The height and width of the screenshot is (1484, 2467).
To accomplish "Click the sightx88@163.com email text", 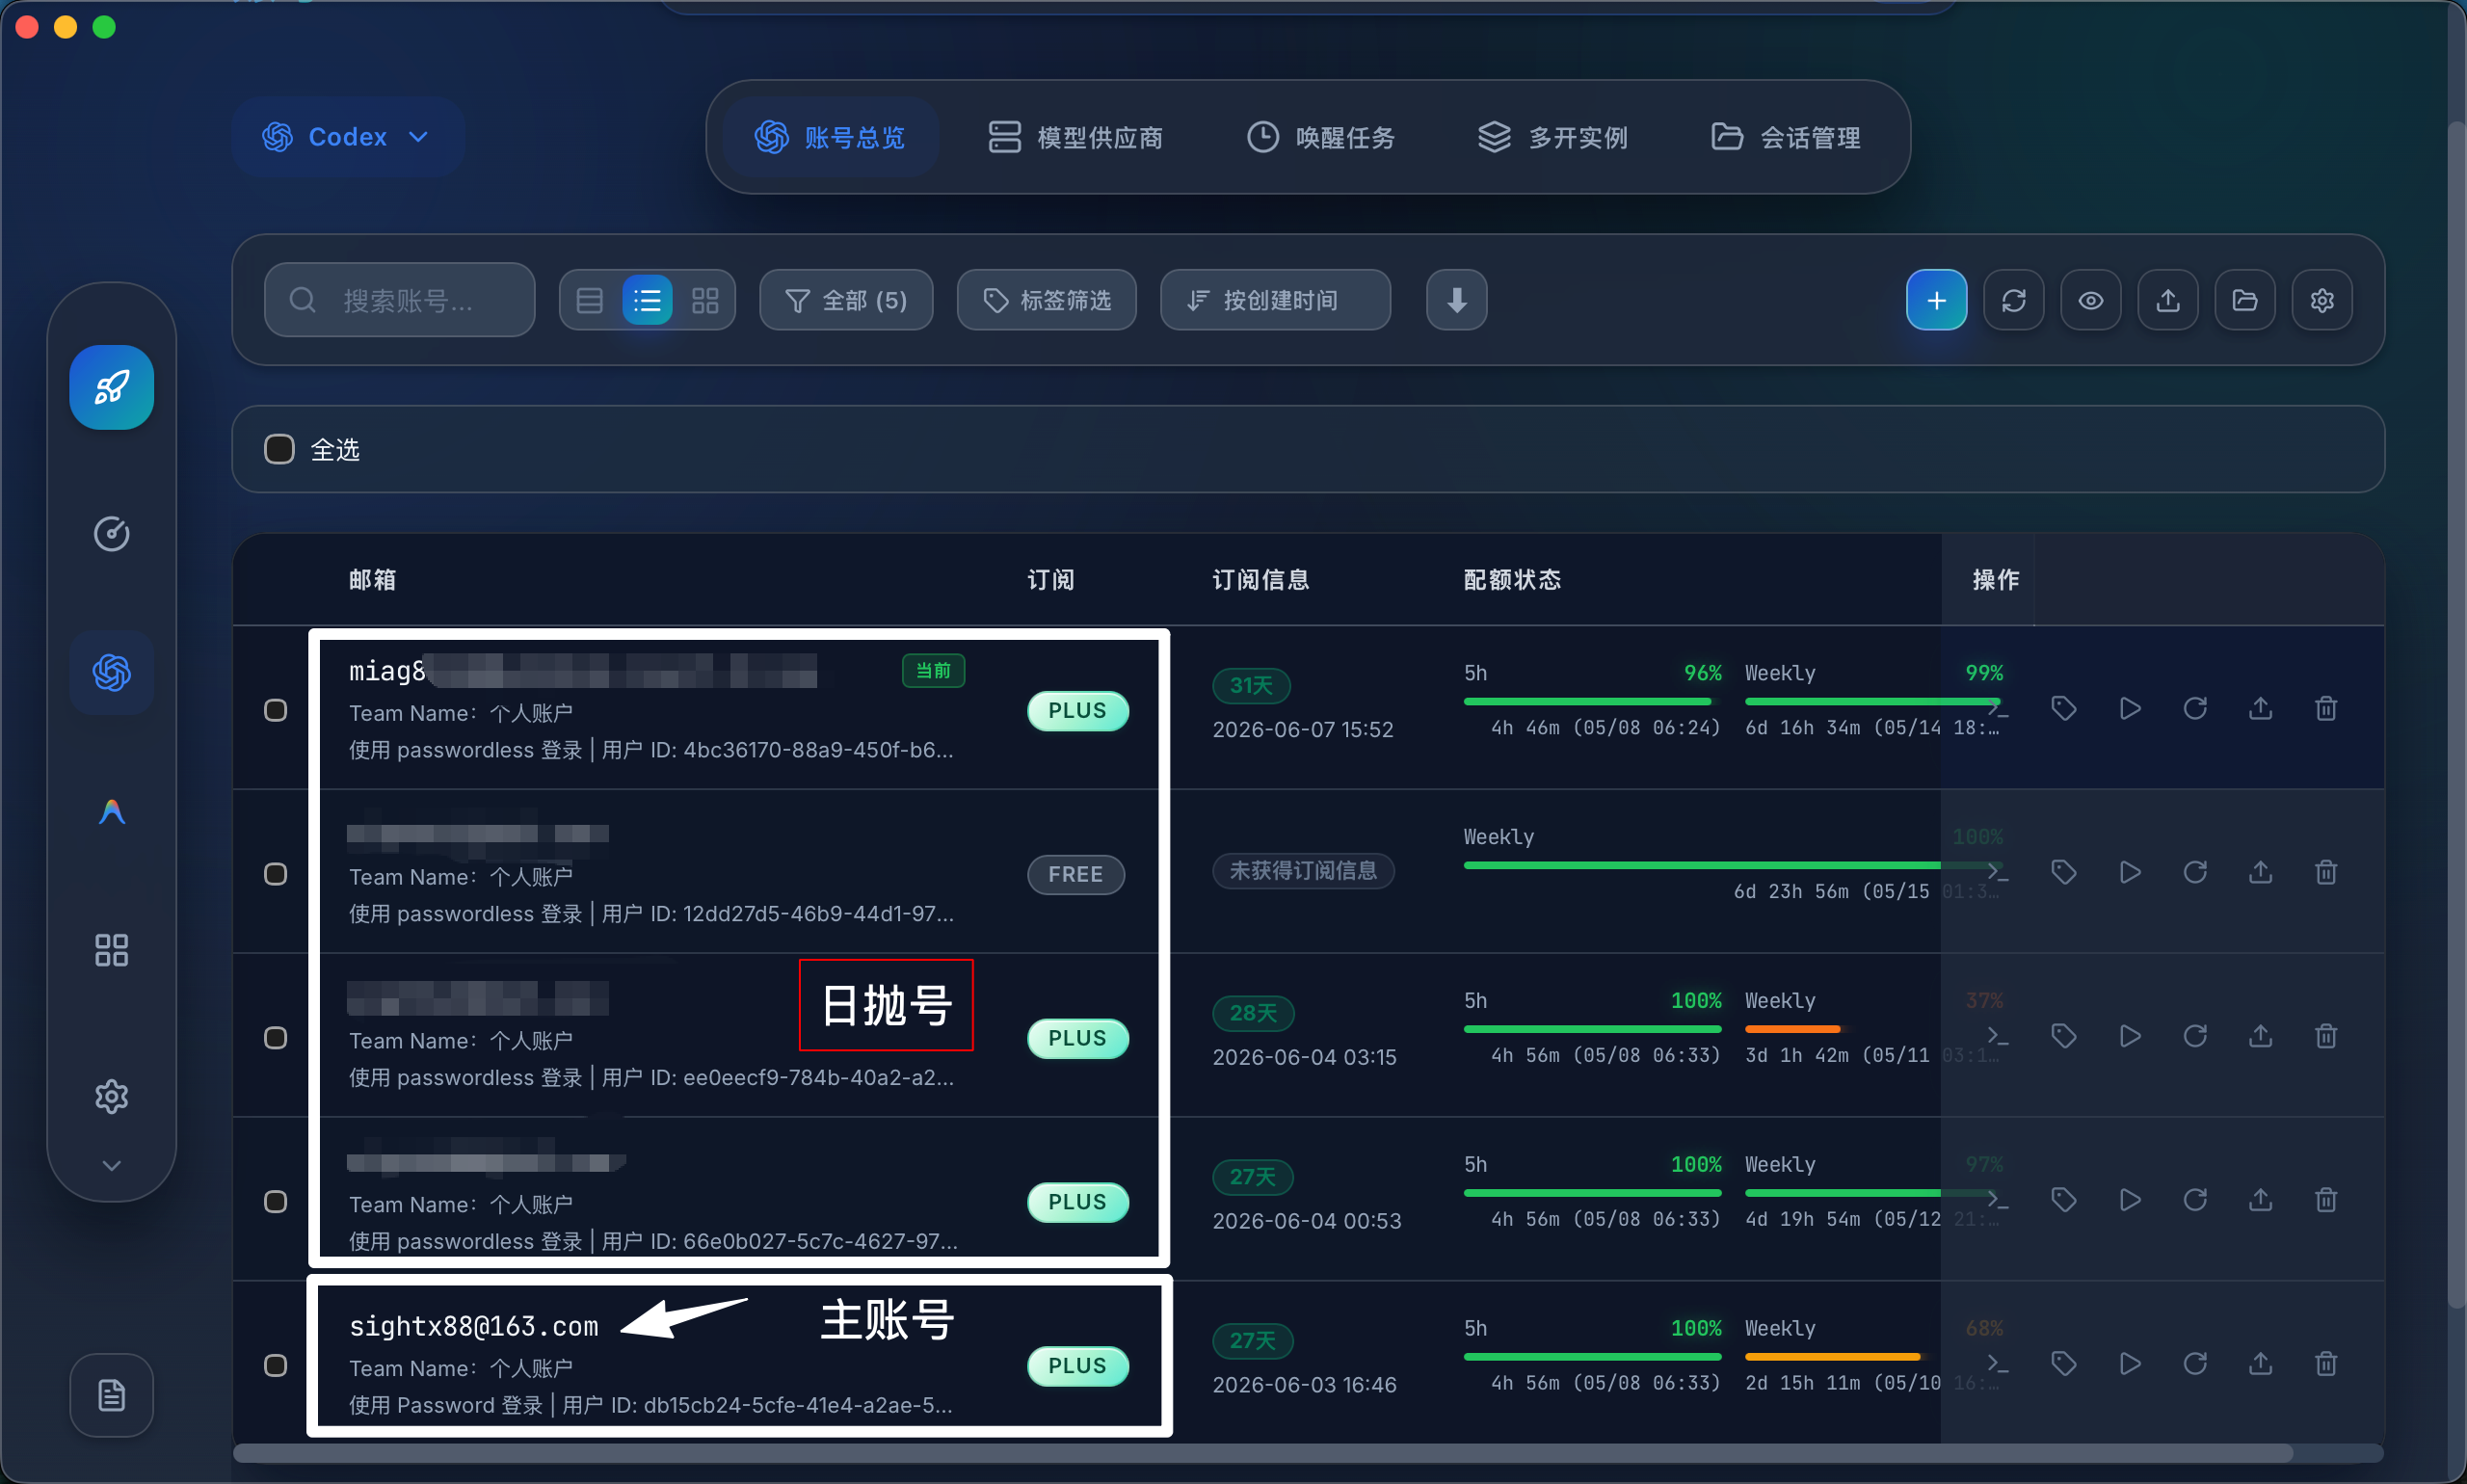I will [473, 1327].
